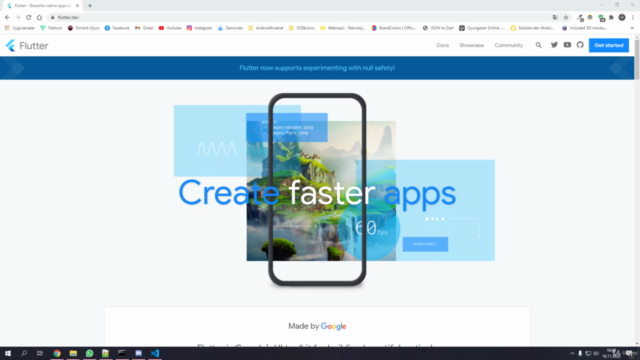Open Flutter's GitHub icon

tap(580, 45)
